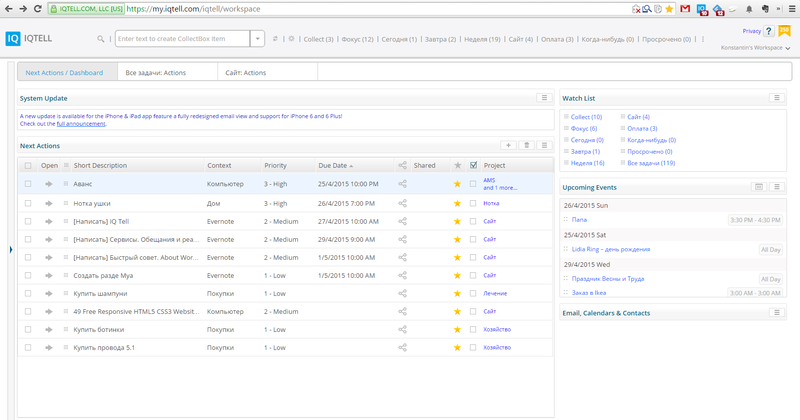This screenshot has height=420, width=800.
Task: Click the add (+) button in Next Actions
Action: point(509,146)
